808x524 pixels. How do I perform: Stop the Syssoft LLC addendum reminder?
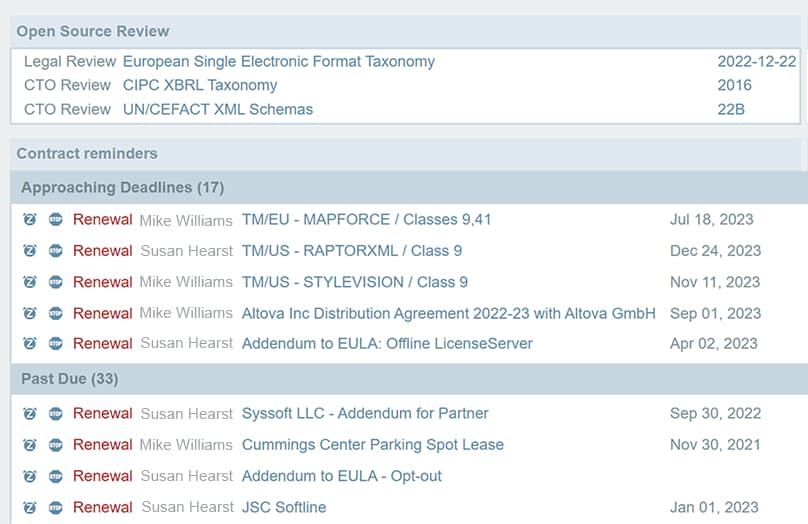[55, 414]
